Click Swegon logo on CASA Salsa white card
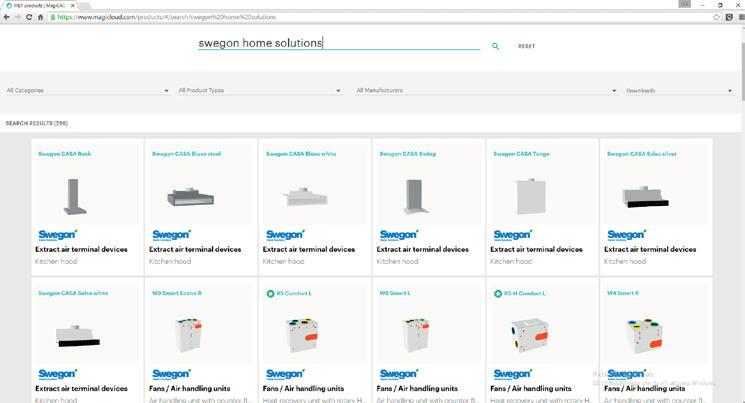 [x=57, y=374]
